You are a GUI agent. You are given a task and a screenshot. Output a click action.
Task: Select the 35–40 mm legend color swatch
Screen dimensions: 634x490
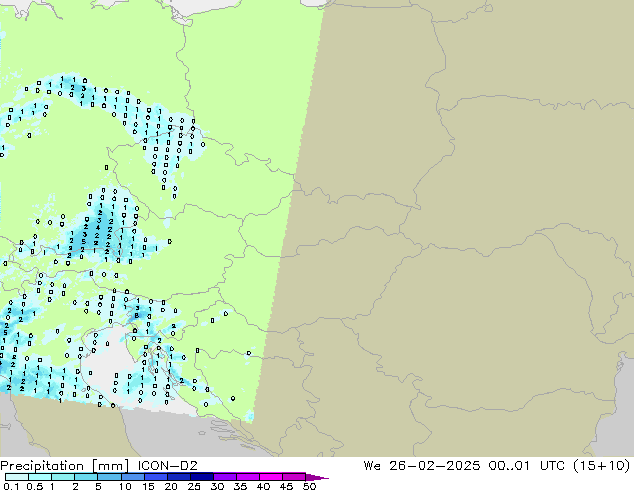(x=247, y=477)
